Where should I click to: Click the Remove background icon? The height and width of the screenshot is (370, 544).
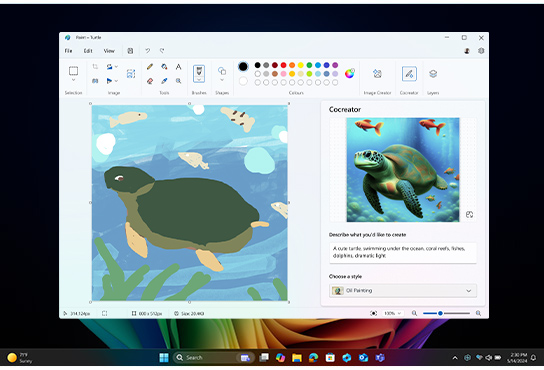coord(131,74)
